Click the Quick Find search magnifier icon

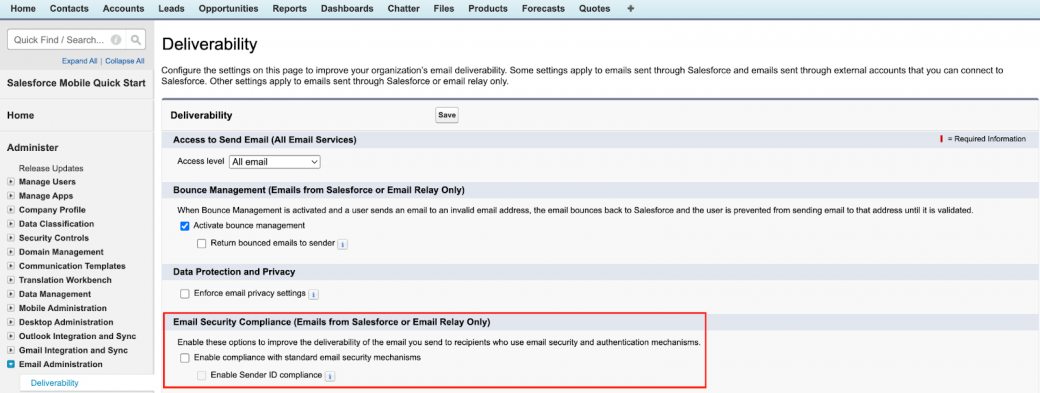click(135, 40)
